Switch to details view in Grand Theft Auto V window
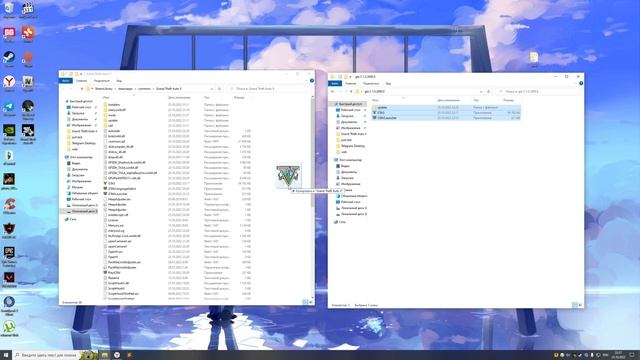Image resolution: width=640 pixels, height=360 pixels. (304, 302)
